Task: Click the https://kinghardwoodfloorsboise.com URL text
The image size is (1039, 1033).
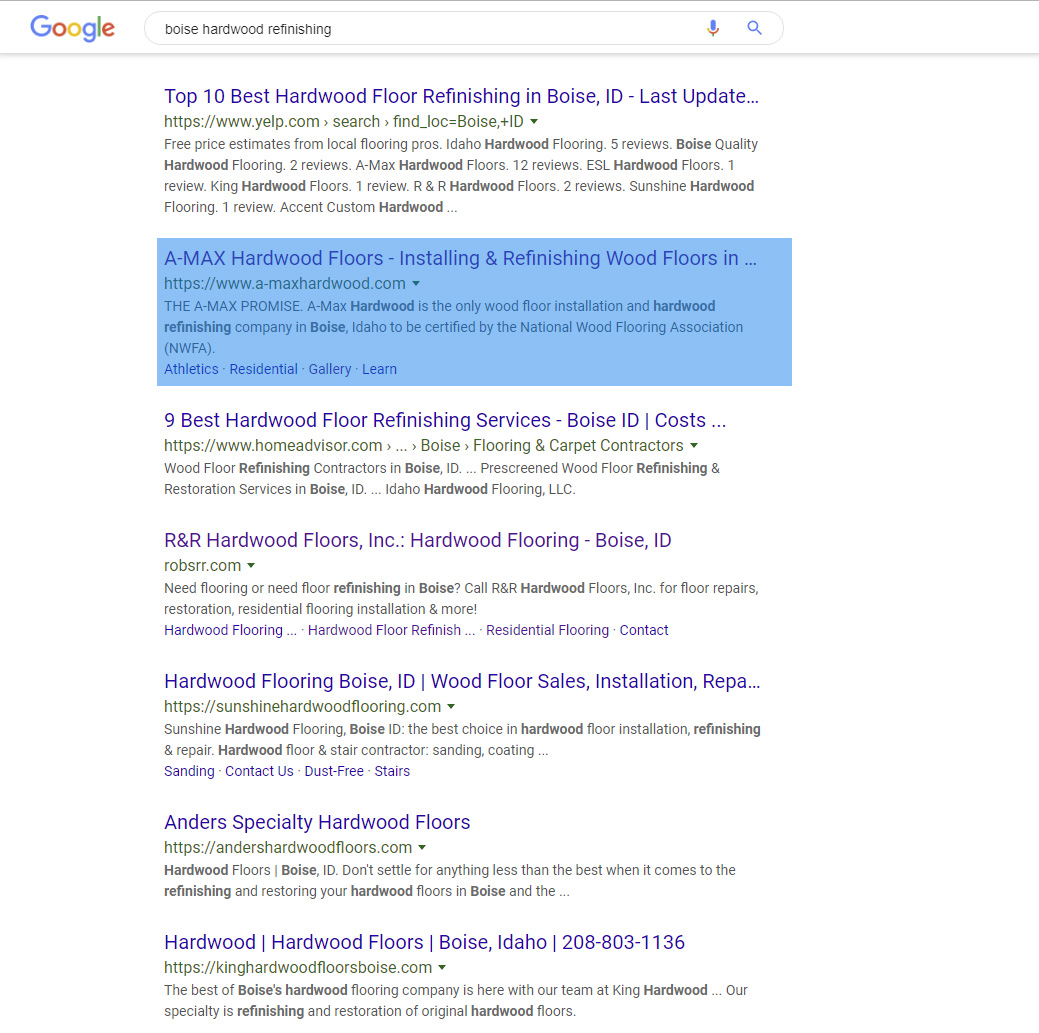Action: pyautogui.click(x=298, y=967)
